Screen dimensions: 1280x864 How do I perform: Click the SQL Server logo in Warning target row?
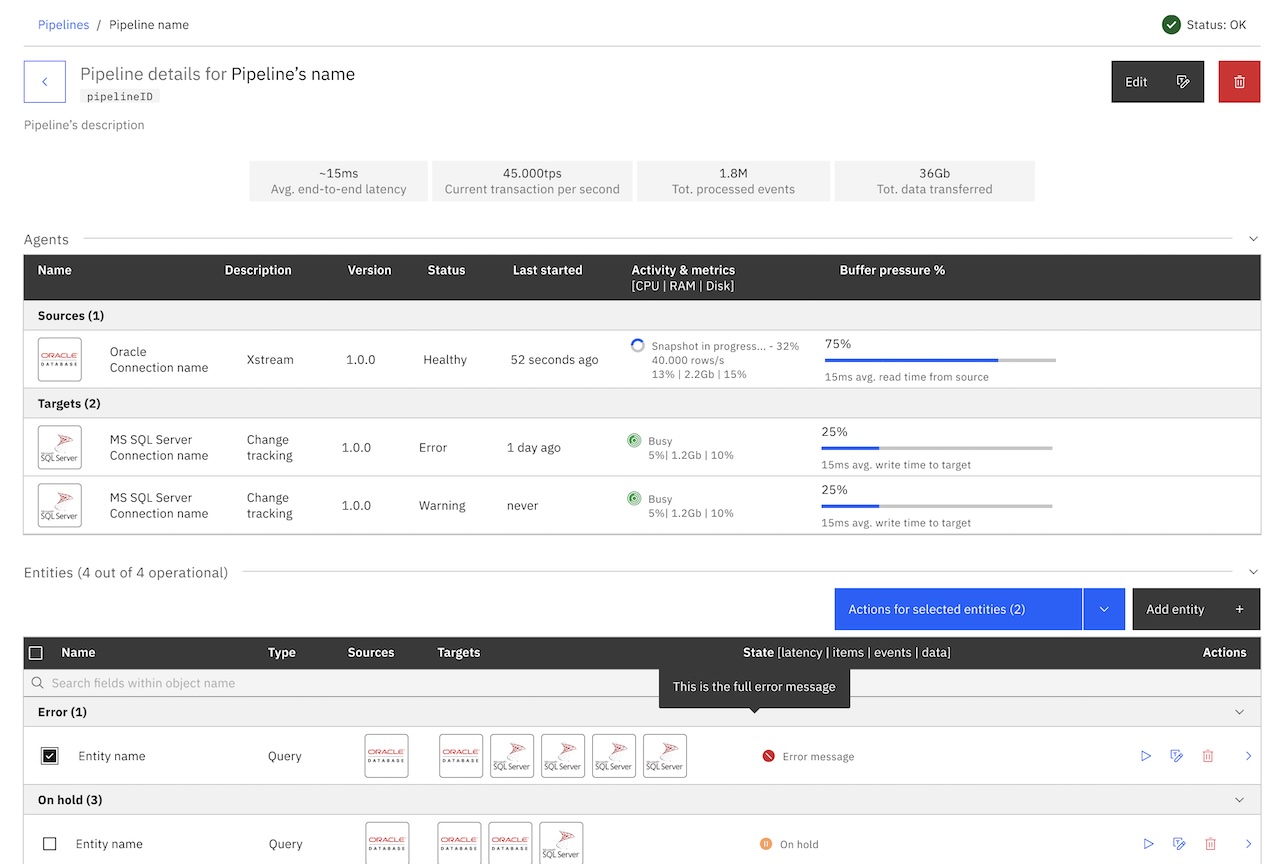(x=60, y=505)
